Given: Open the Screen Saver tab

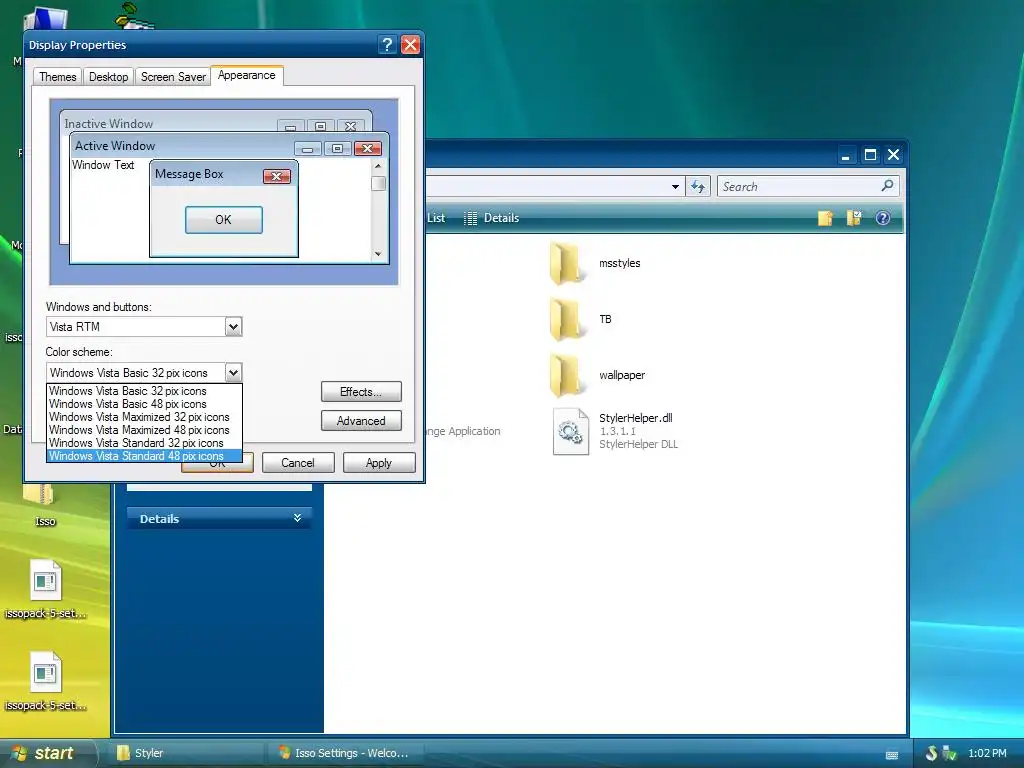Looking at the screenshot, I should [x=173, y=76].
